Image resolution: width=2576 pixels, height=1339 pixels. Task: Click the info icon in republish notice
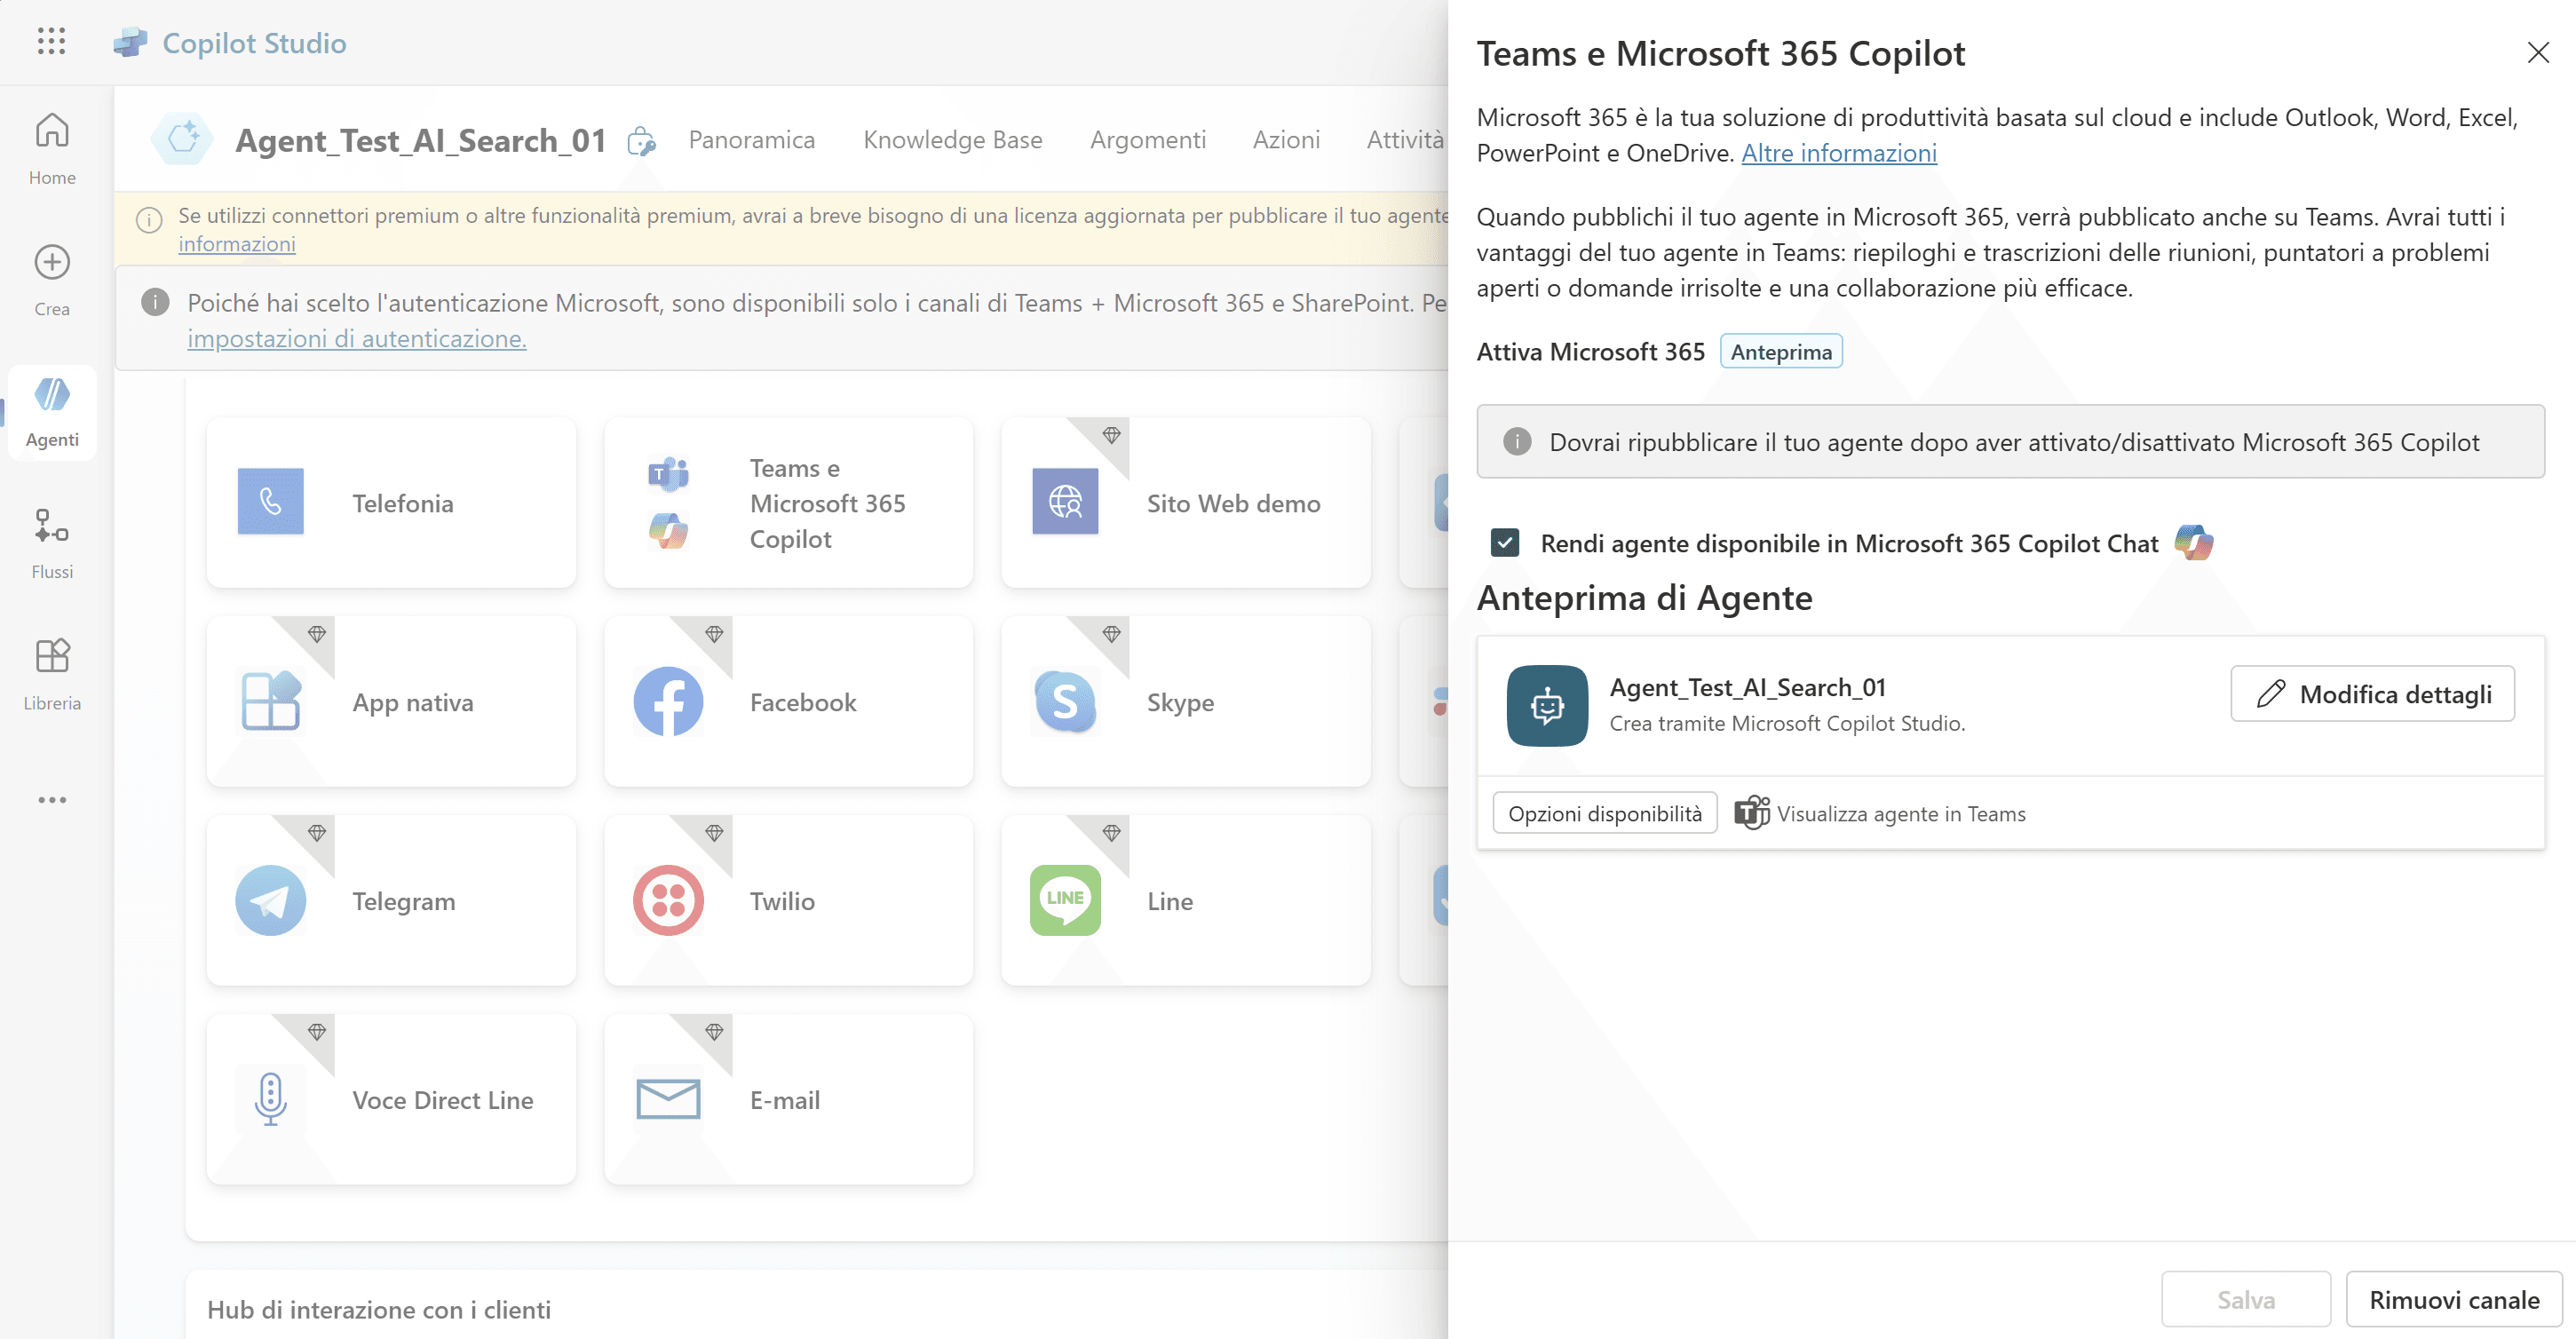click(x=1517, y=441)
